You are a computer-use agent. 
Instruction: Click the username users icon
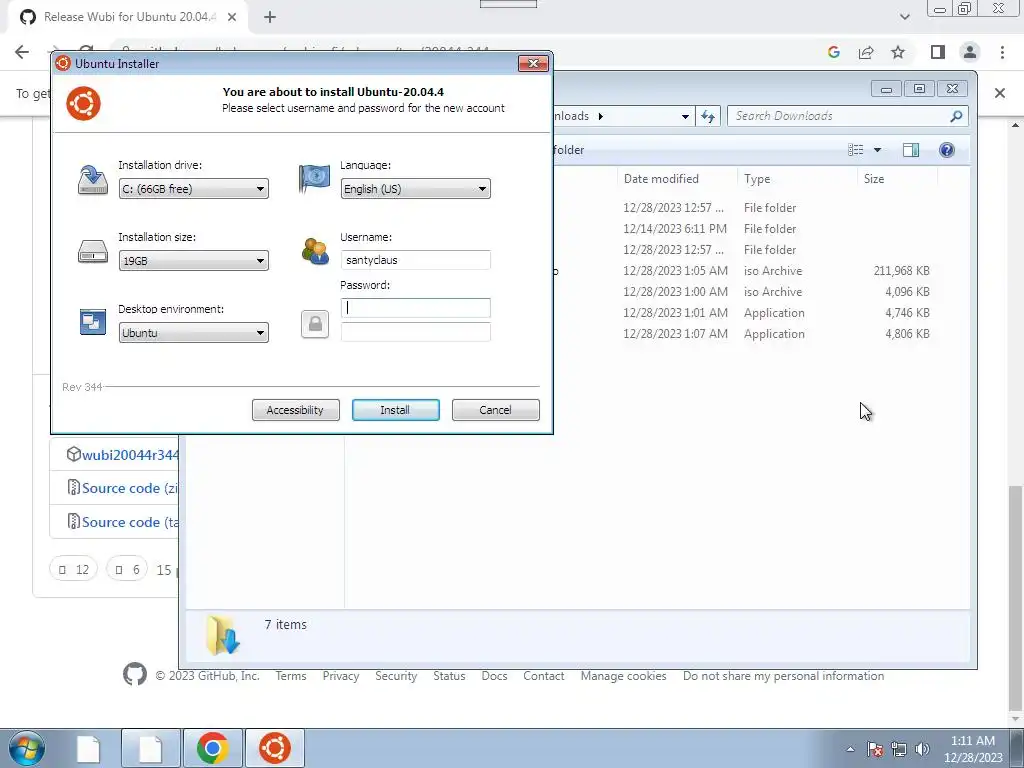[x=315, y=251]
